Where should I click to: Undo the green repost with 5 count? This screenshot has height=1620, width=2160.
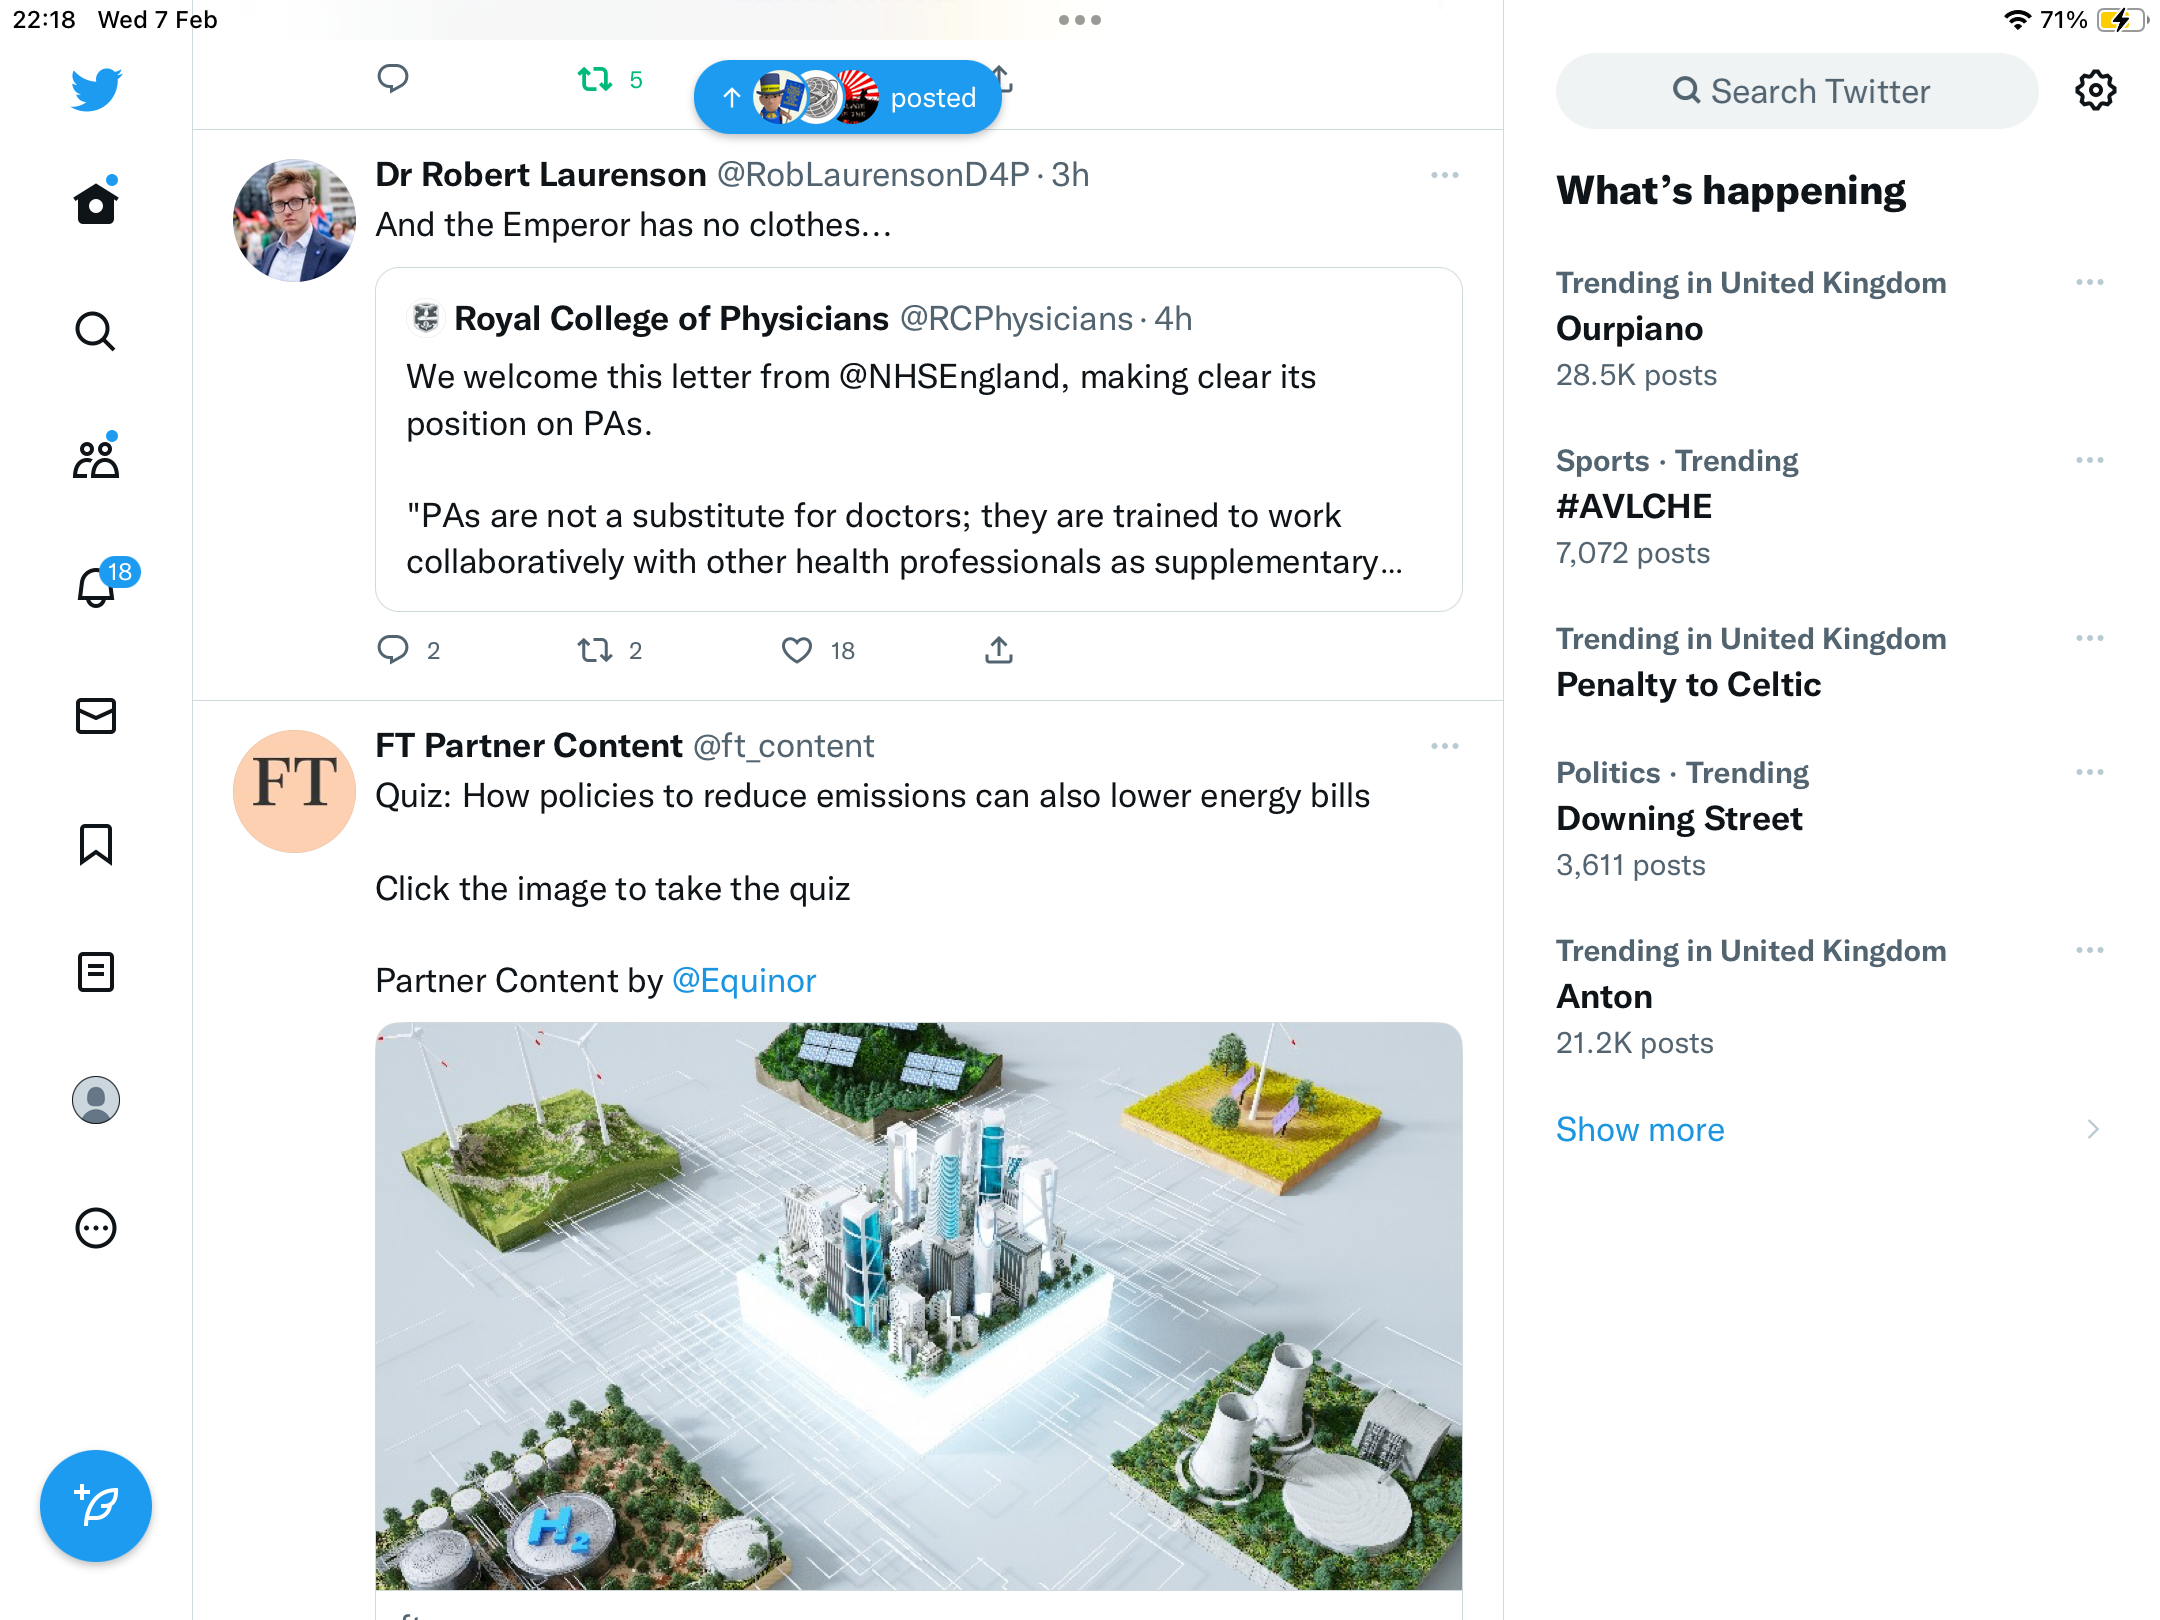pos(595,79)
